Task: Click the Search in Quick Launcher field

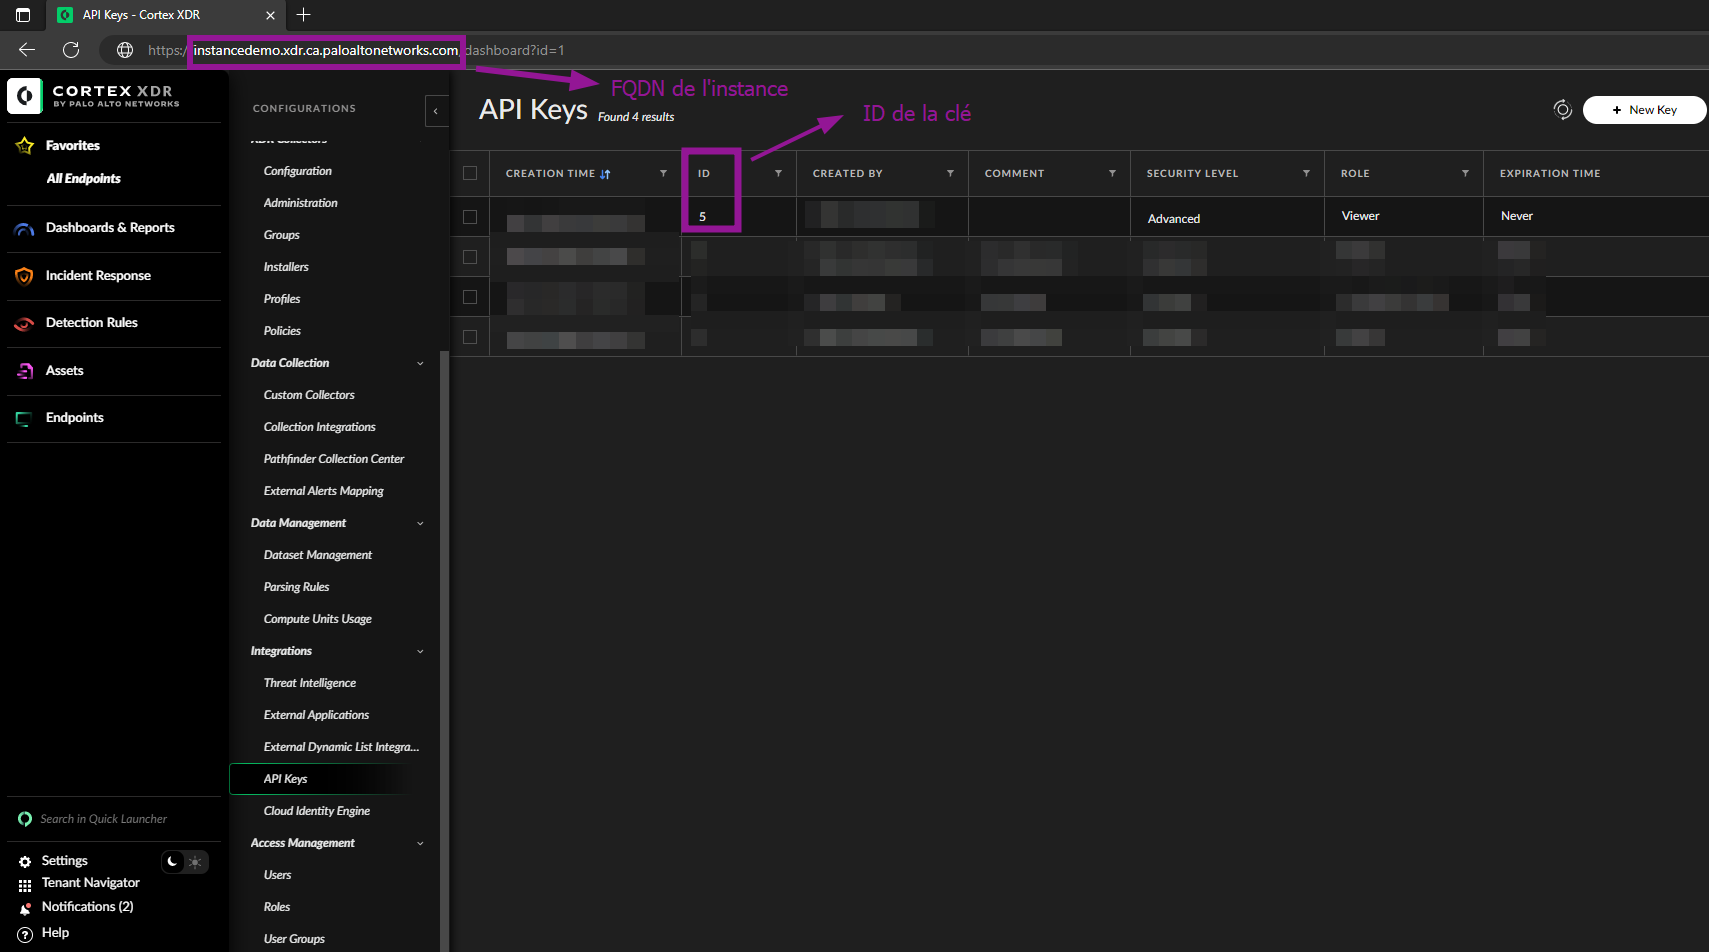Action: 104,819
